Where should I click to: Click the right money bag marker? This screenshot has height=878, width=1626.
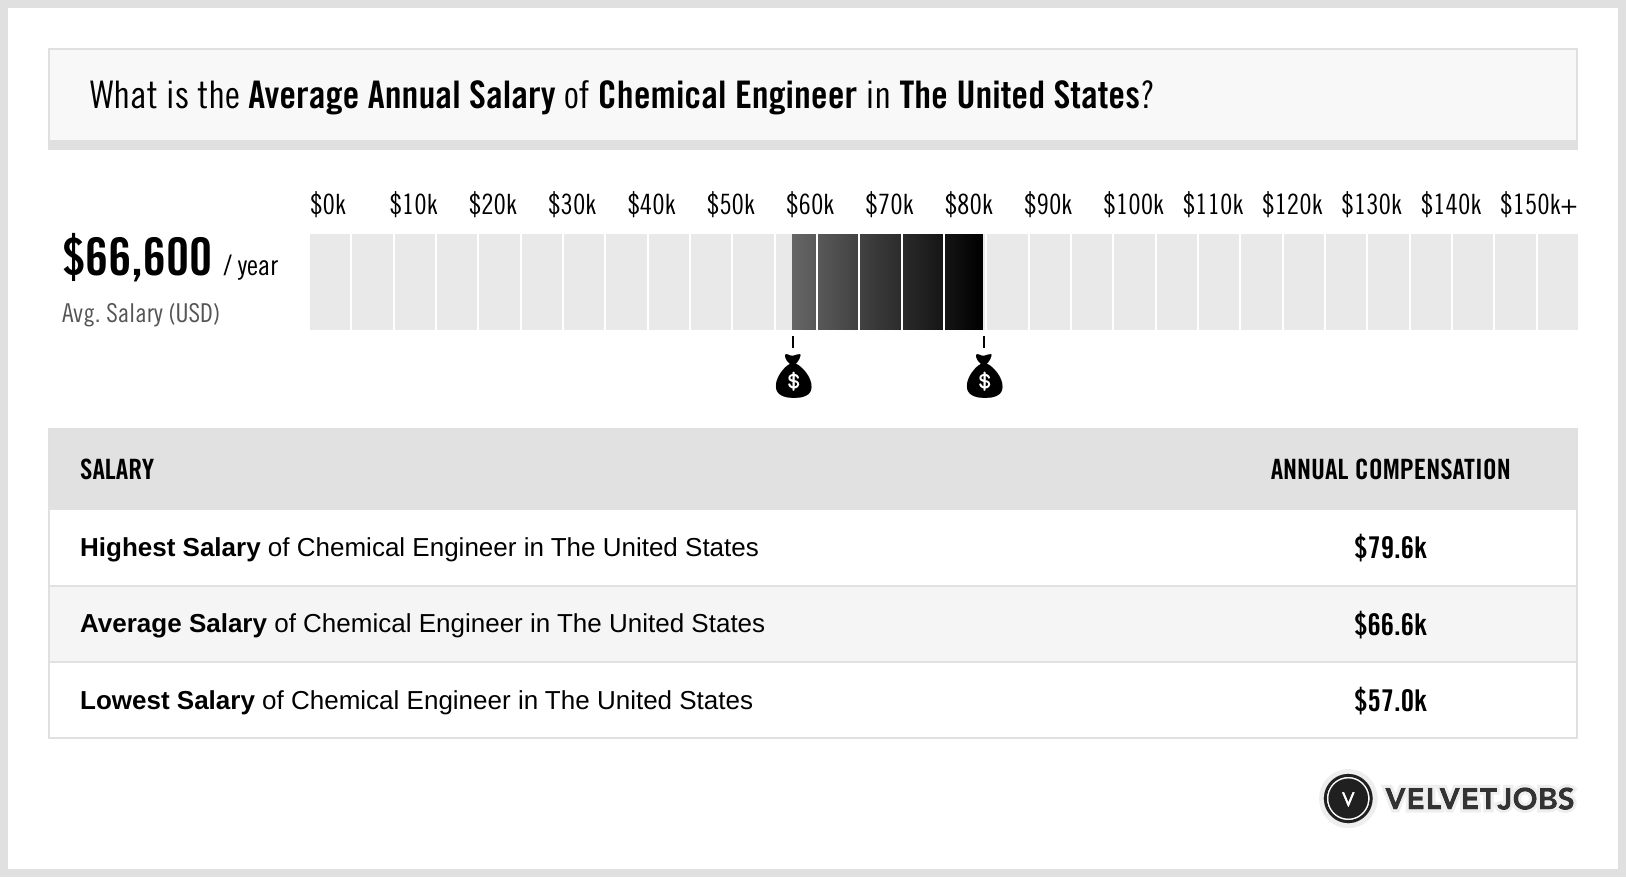(x=984, y=377)
